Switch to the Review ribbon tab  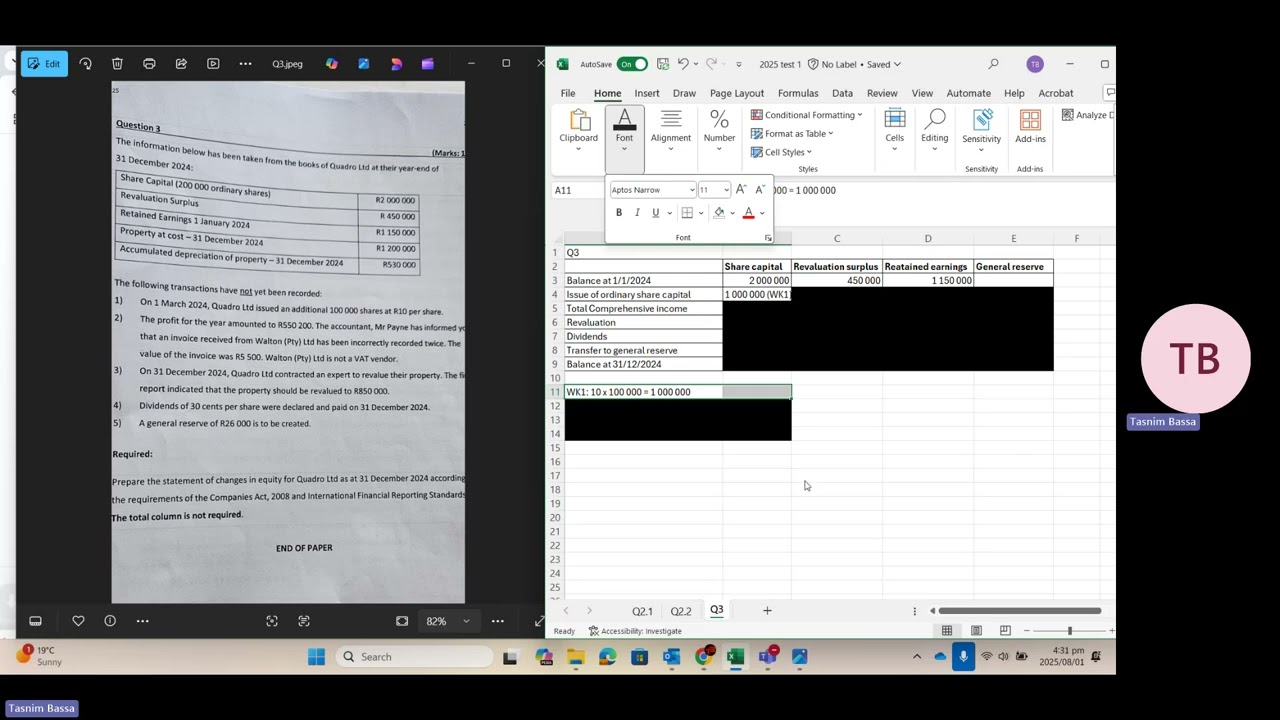pos(882,93)
